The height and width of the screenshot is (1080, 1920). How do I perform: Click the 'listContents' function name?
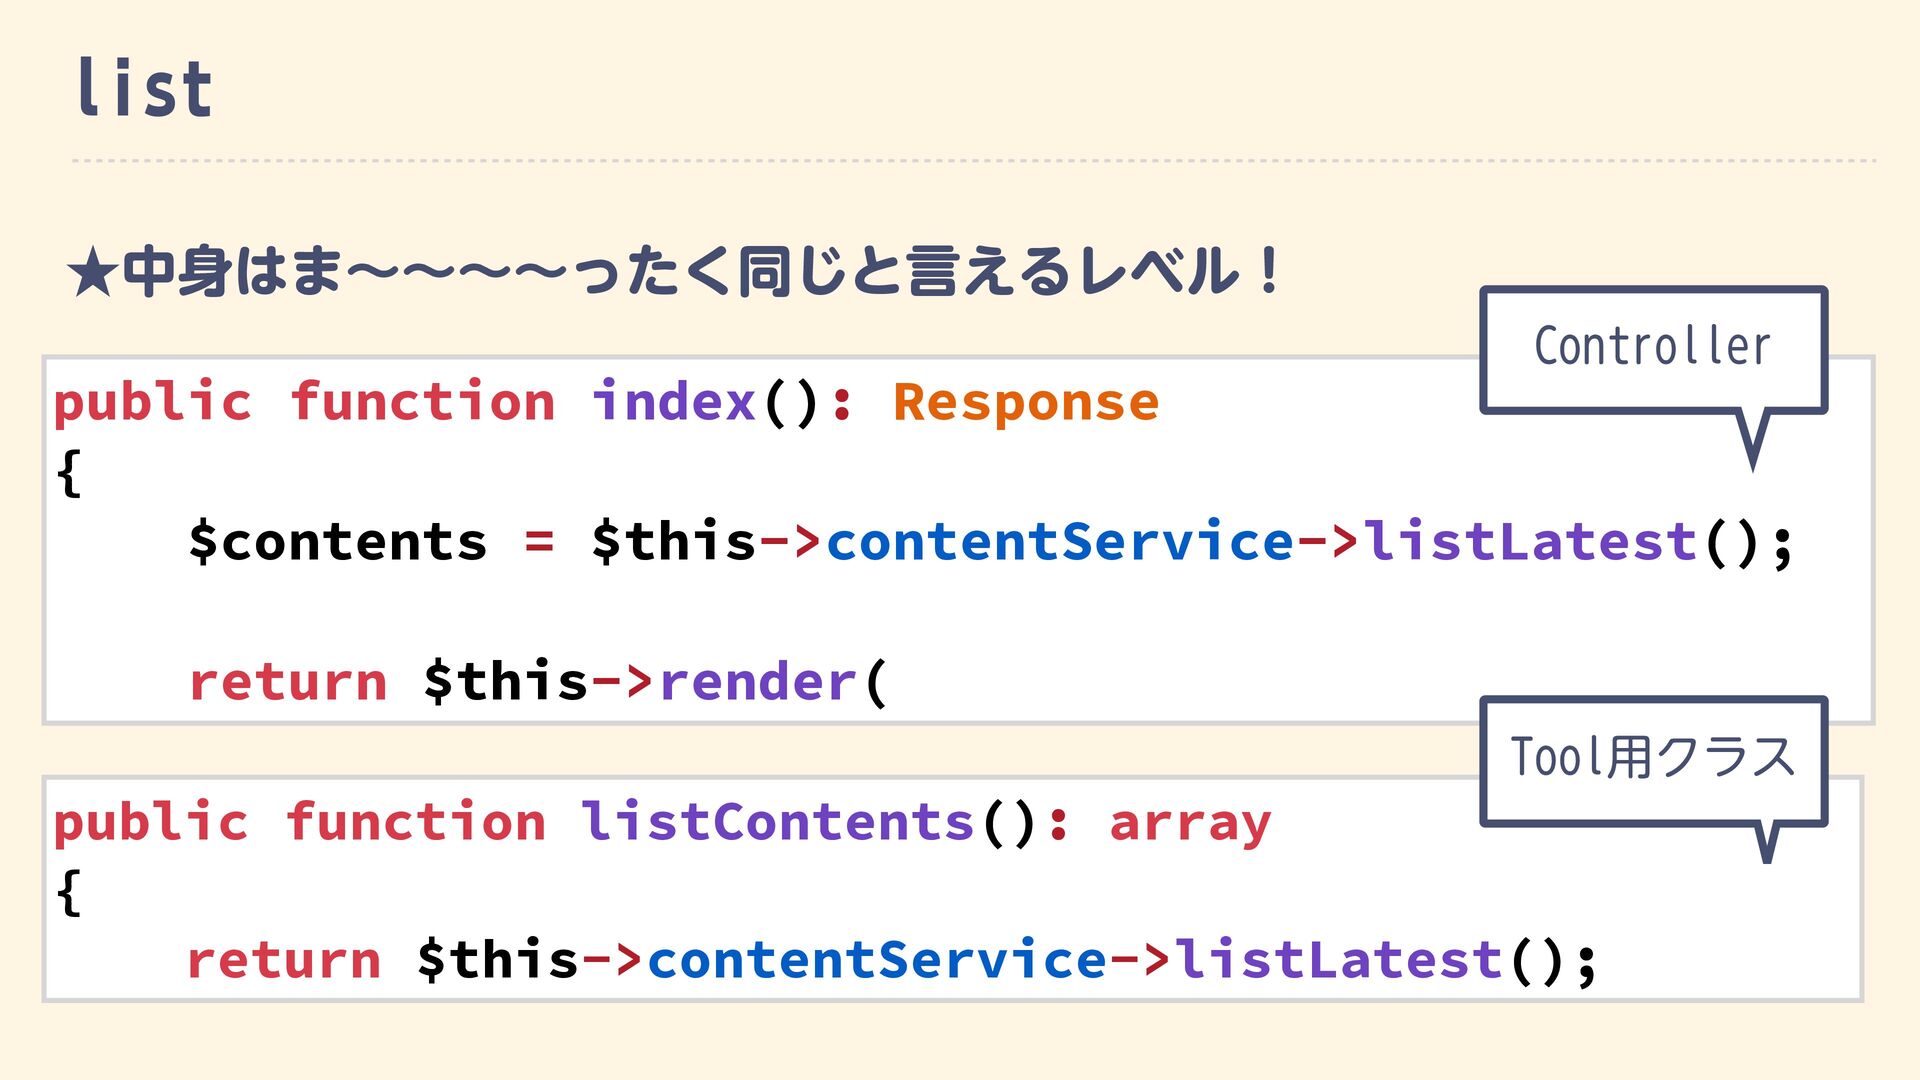(777, 822)
